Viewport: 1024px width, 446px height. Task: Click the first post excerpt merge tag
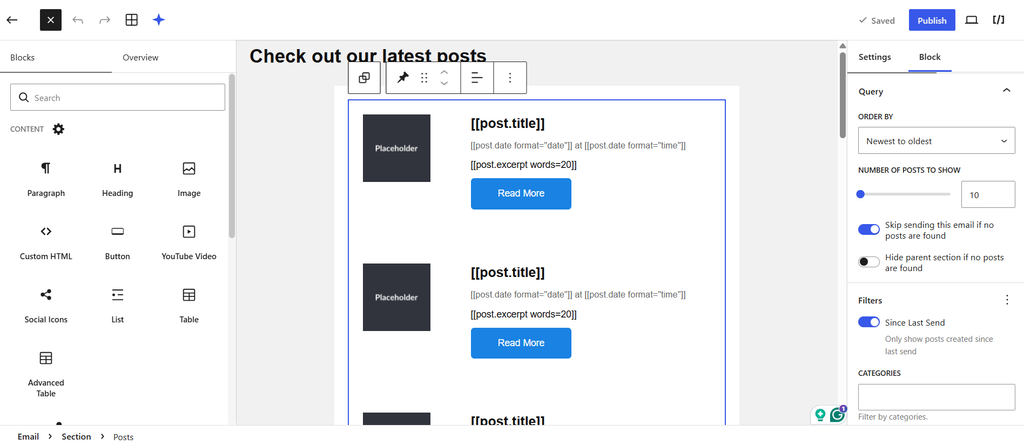pyautogui.click(x=523, y=165)
